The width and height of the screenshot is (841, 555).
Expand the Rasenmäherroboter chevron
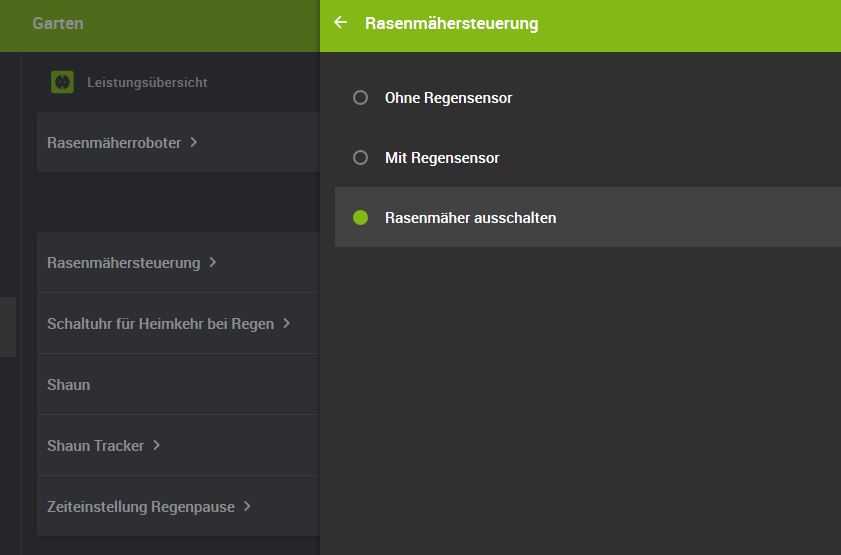coord(194,142)
